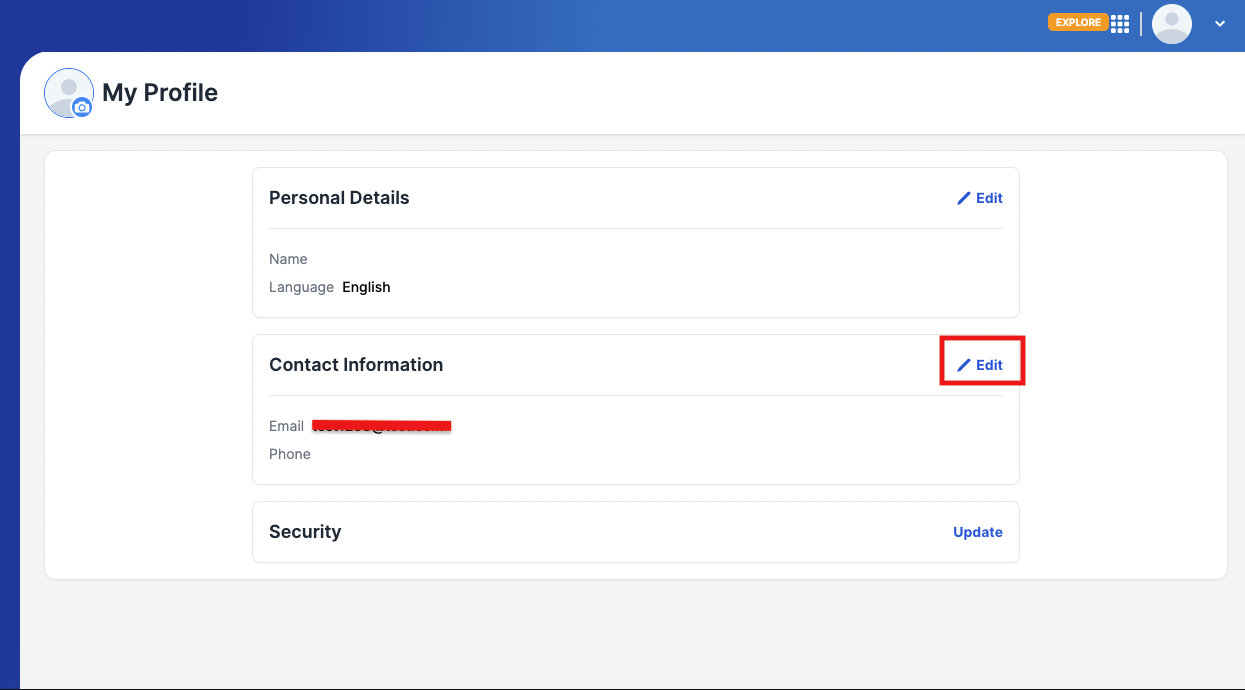Click the Name field under Personal Details
Viewport: 1245px width, 690px height.
288,259
